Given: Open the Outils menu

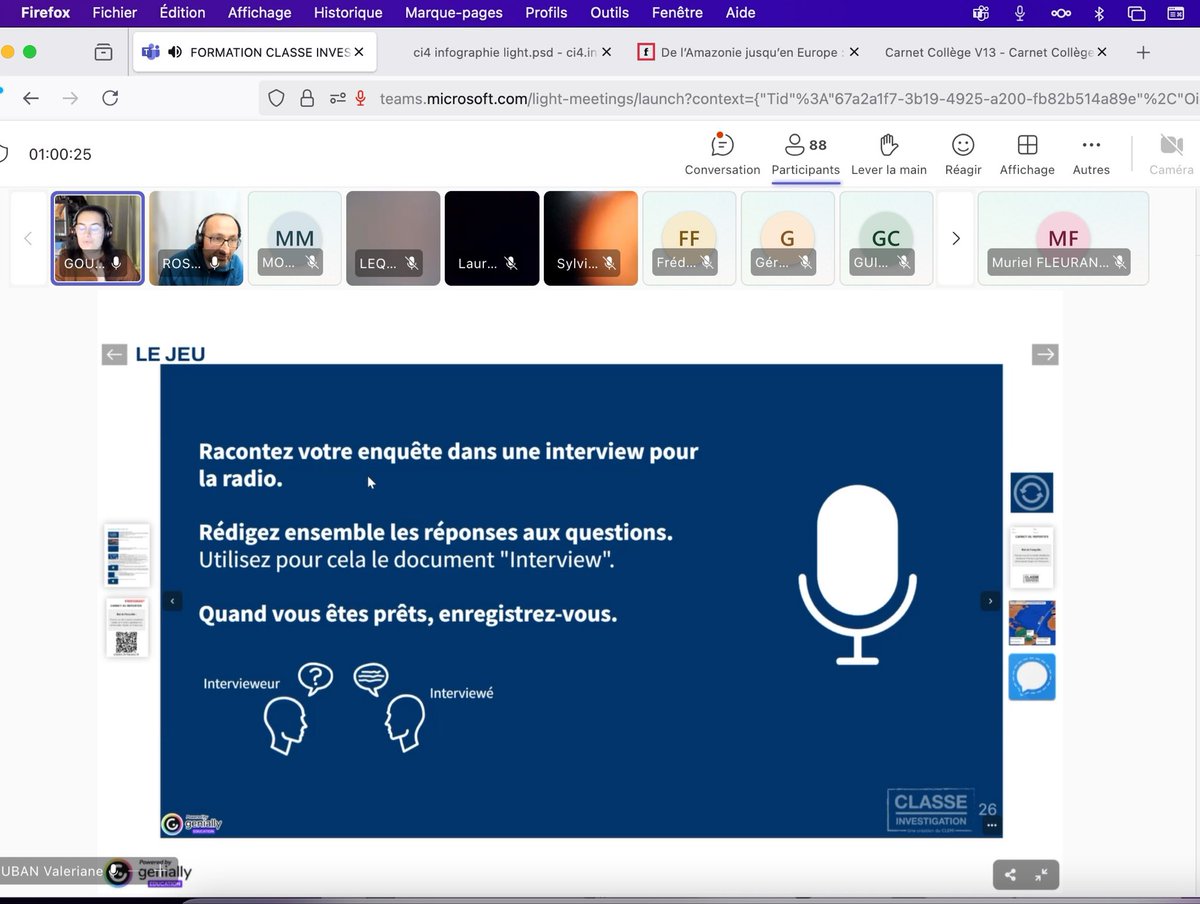Looking at the screenshot, I should tap(609, 13).
